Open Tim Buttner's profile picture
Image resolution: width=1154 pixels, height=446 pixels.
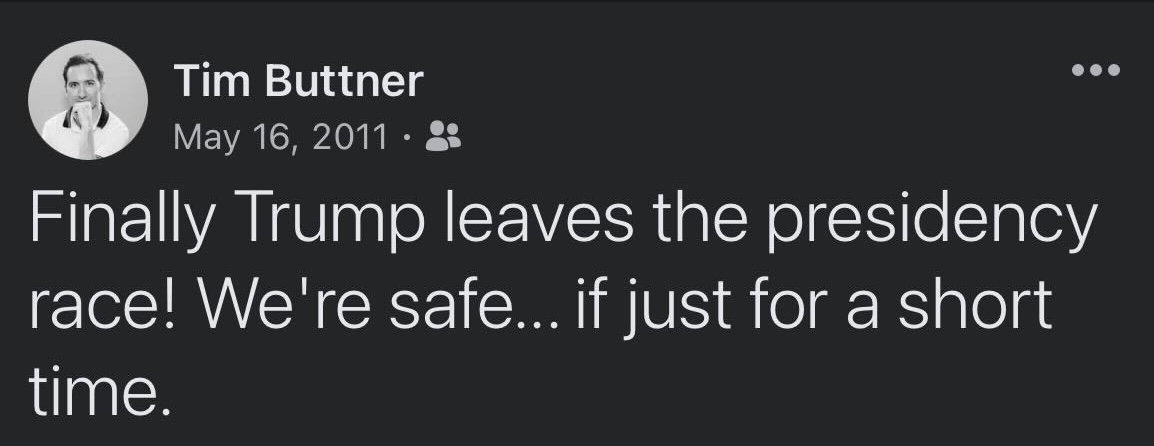(88, 99)
